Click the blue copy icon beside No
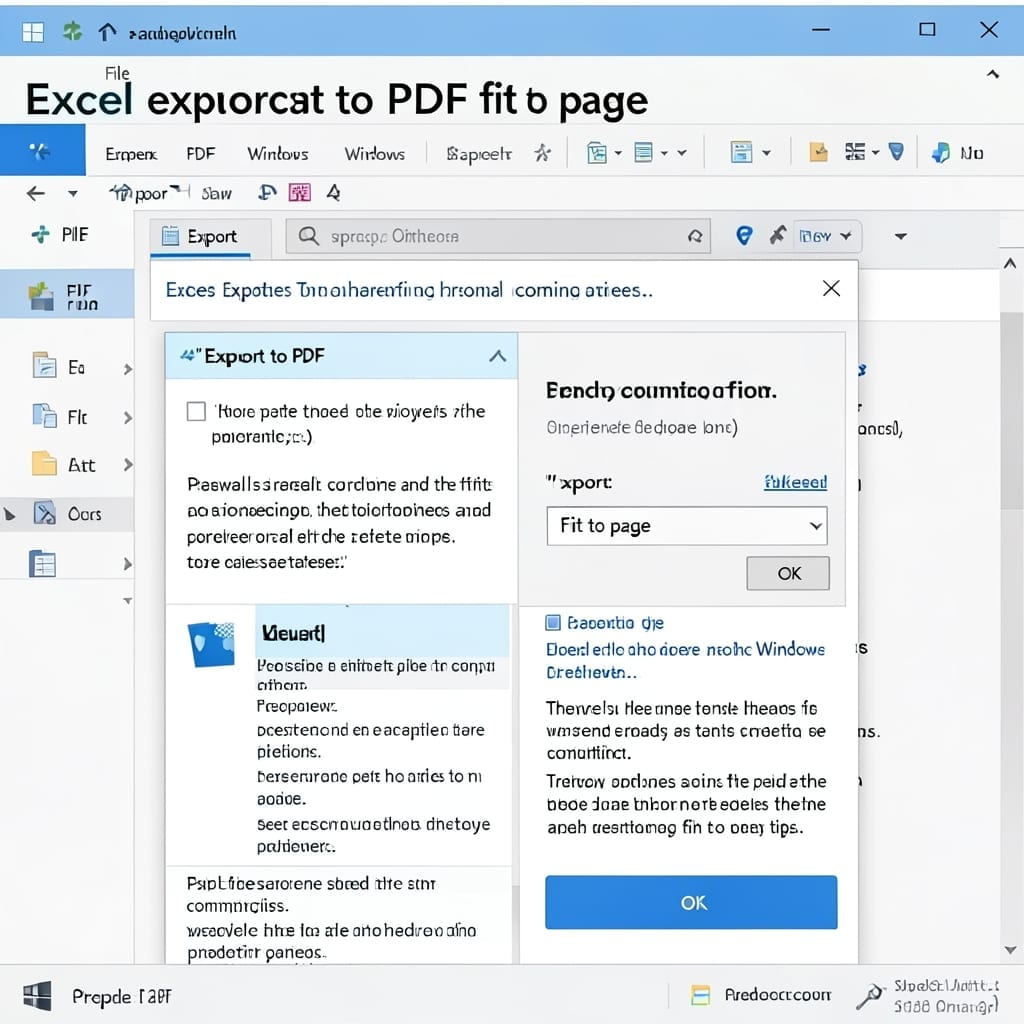The width and height of the screenshot is (1024, 1024). point(940,153)
